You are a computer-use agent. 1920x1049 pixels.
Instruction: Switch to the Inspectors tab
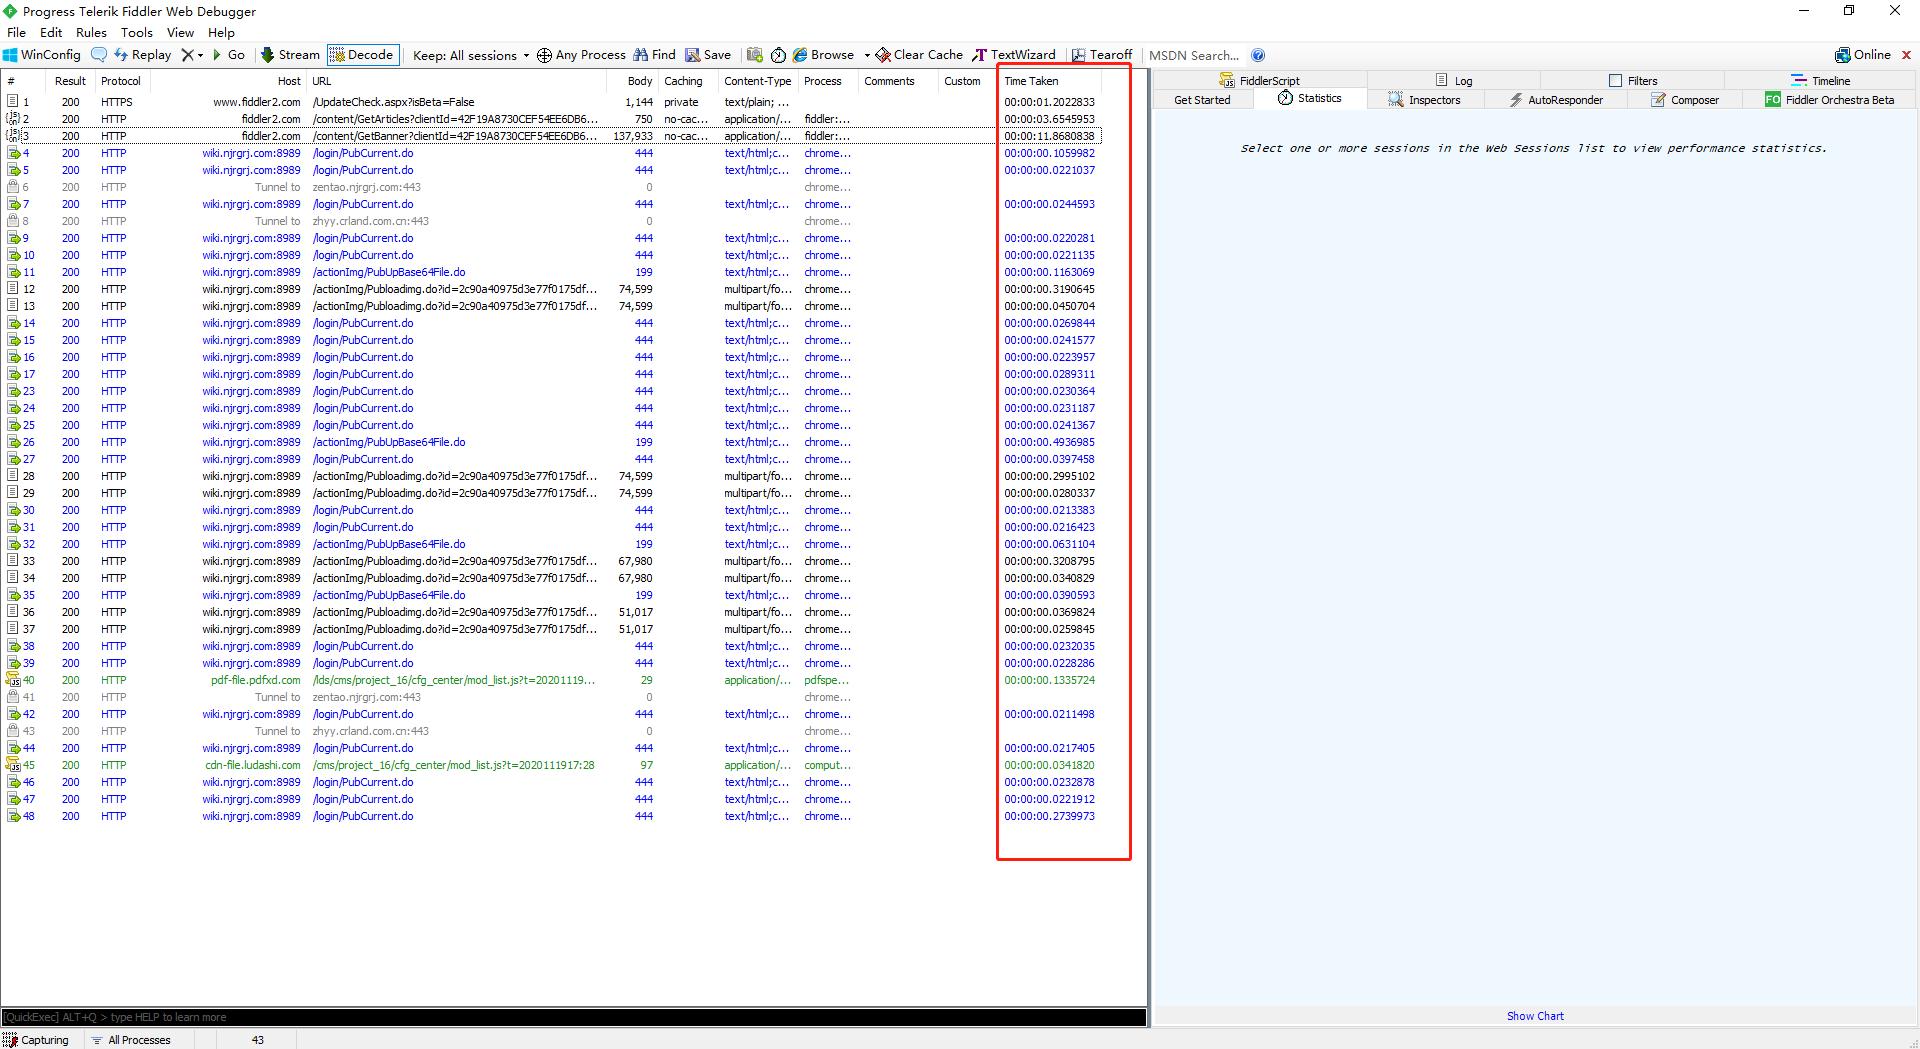(x=1424, y=100)
